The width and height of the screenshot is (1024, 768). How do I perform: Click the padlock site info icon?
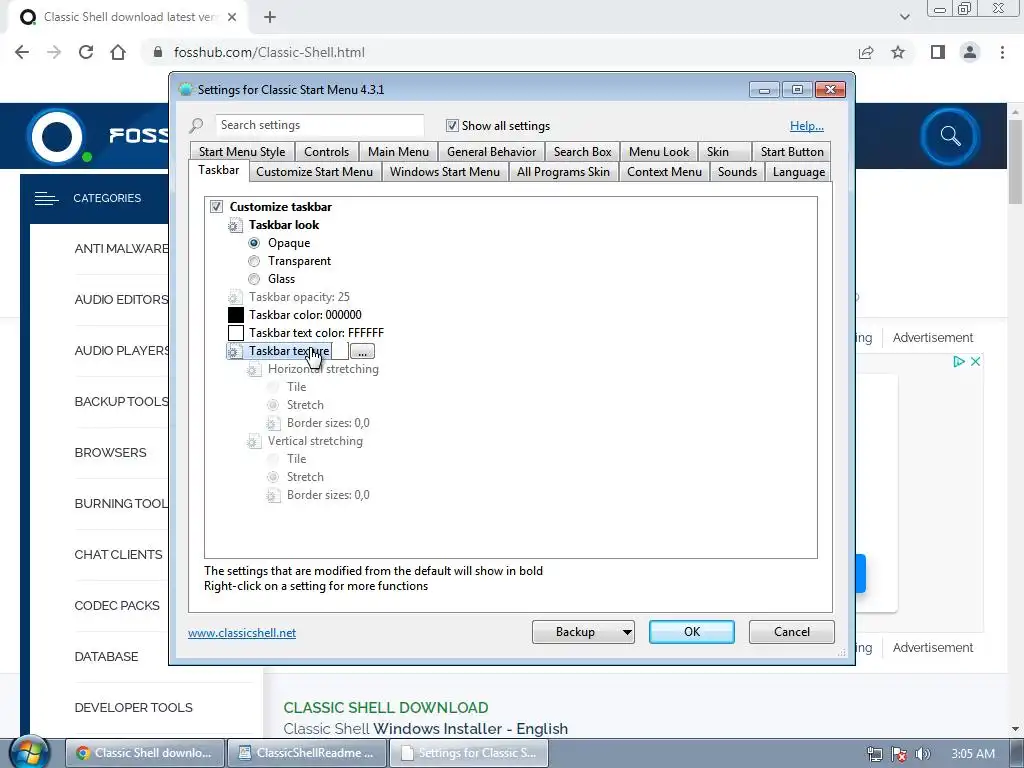click(x=157, y=52)
